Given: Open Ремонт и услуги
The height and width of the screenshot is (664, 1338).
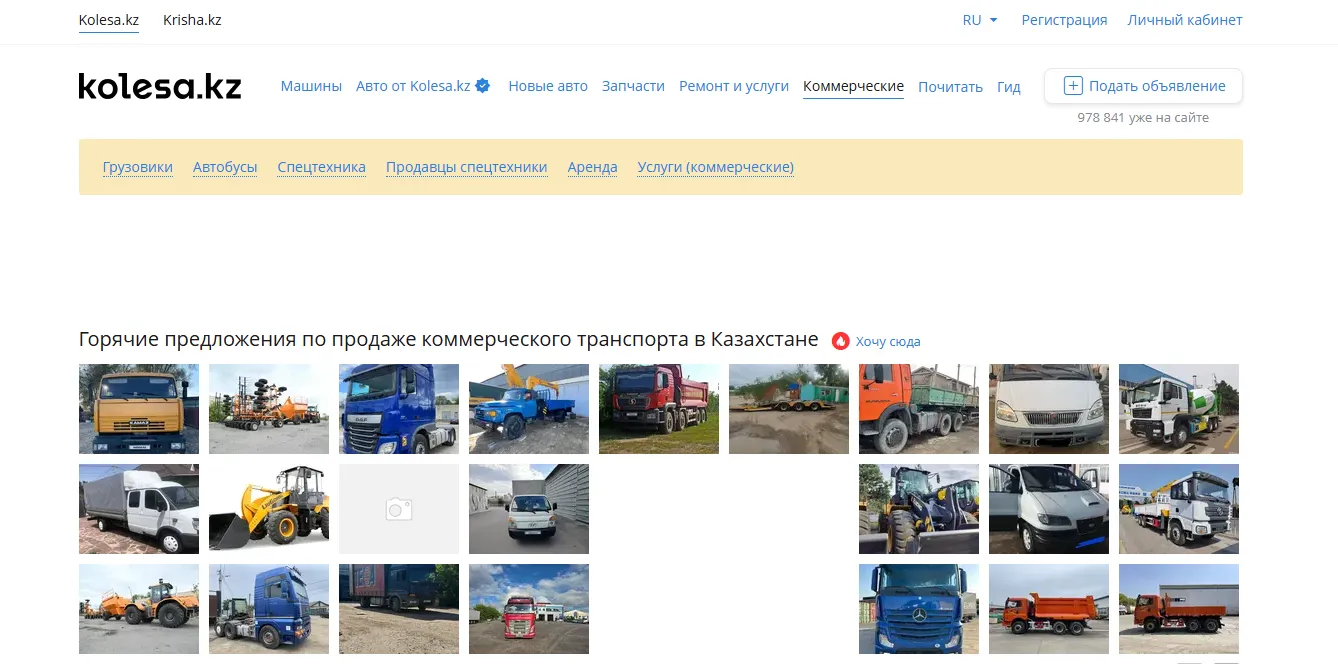Looking at the screenshot, I should [x=734, y=86].
